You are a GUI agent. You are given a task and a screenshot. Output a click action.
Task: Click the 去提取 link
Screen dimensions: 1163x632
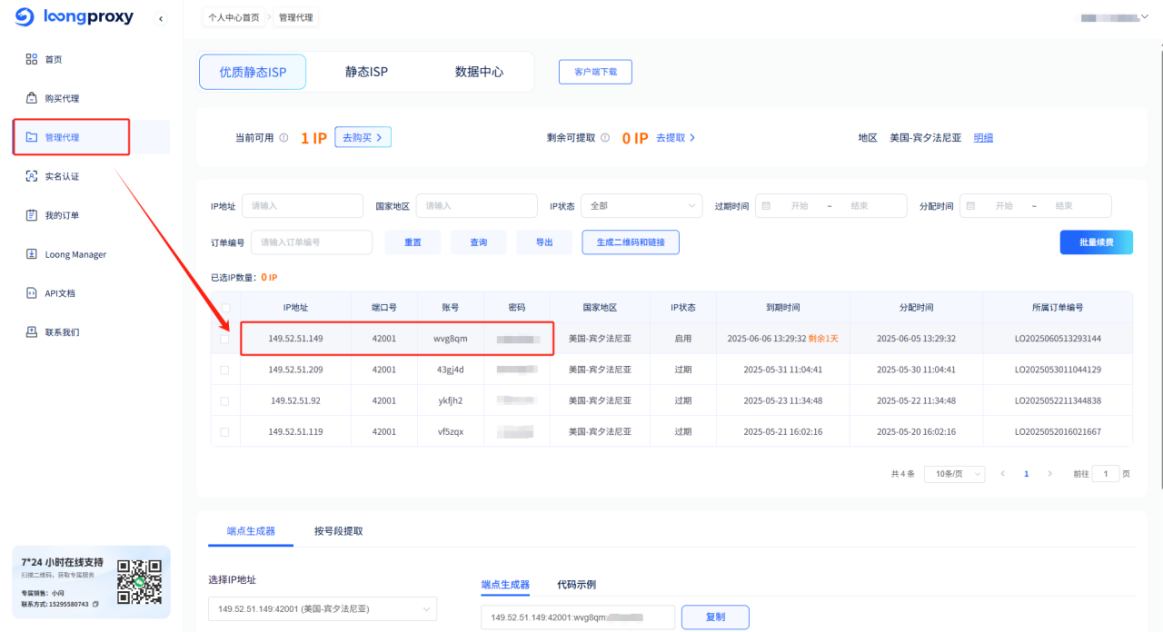pyautogui.click(x=675, y=138)
